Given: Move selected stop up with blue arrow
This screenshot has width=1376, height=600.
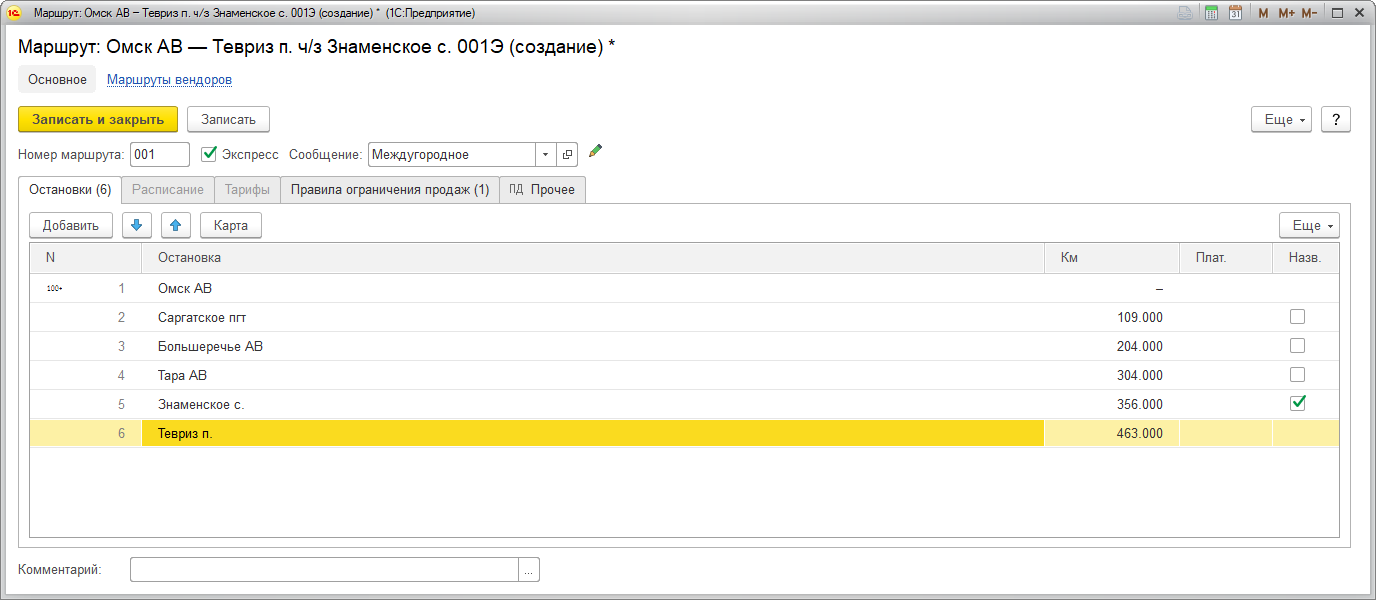Looking at the screenshot, I should 175,225.
